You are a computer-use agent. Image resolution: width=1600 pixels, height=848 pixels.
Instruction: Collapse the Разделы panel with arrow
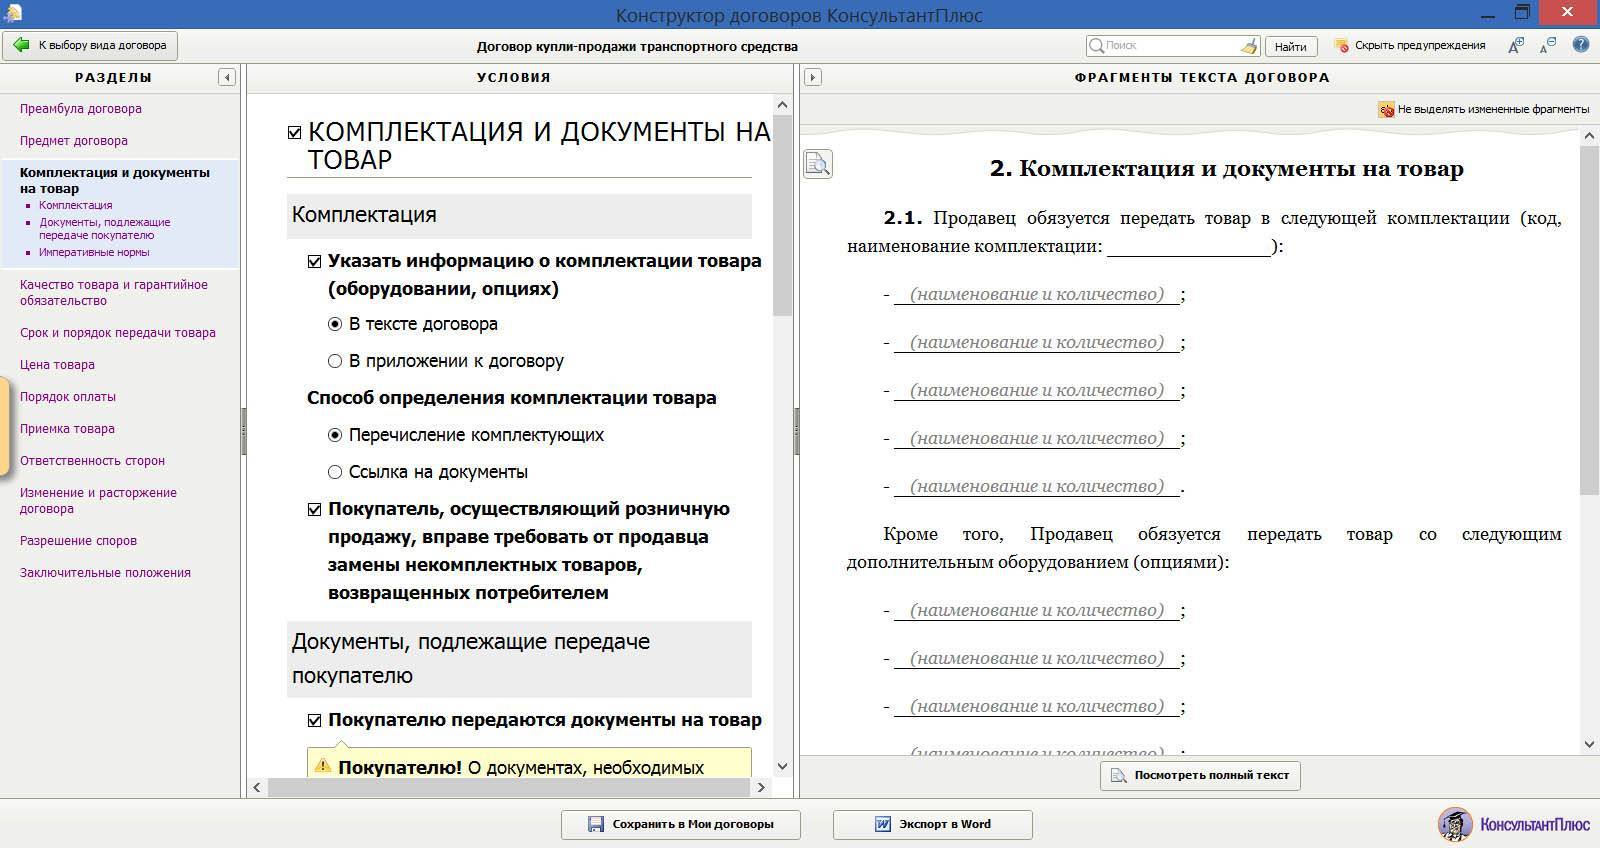click(227, 77)
